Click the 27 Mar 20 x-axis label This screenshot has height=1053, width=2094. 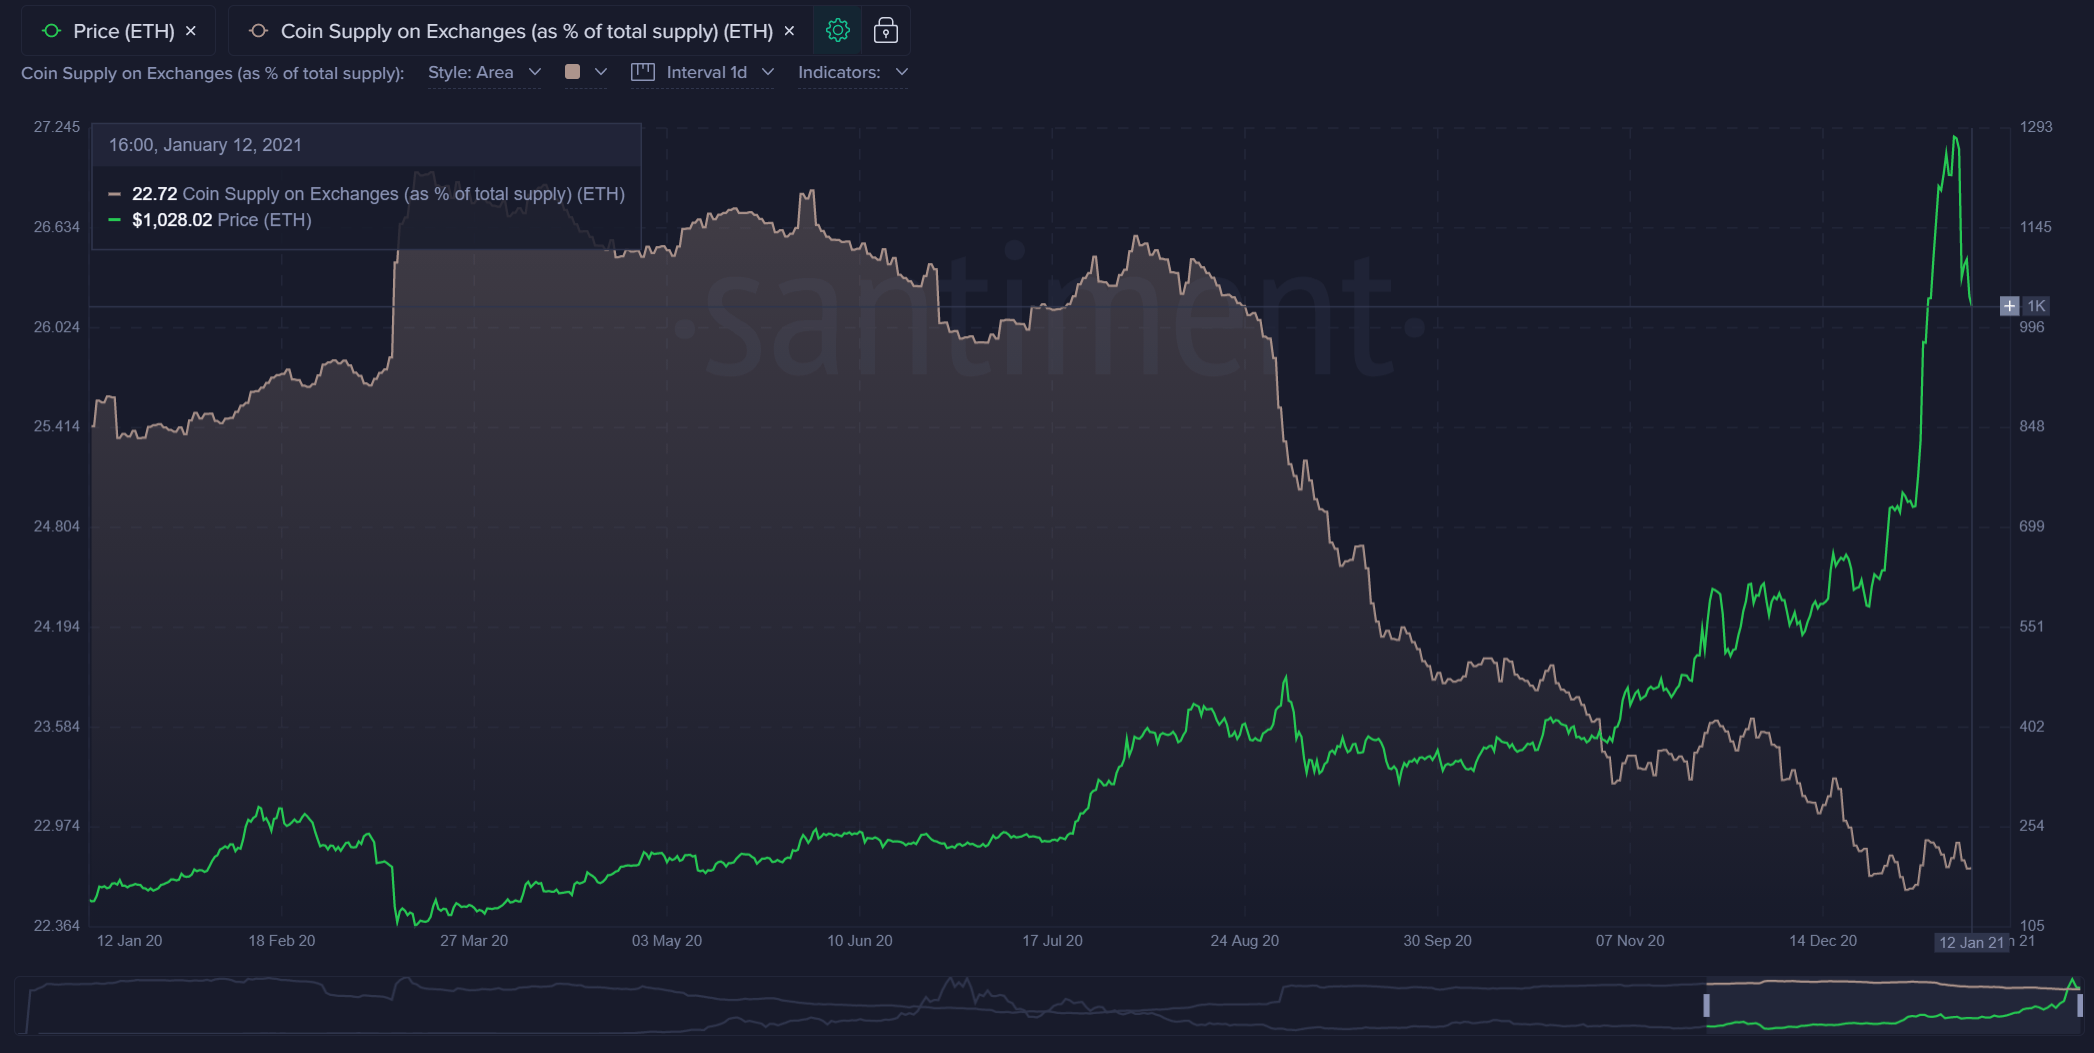pyautogui.click(x=474, y=941)
